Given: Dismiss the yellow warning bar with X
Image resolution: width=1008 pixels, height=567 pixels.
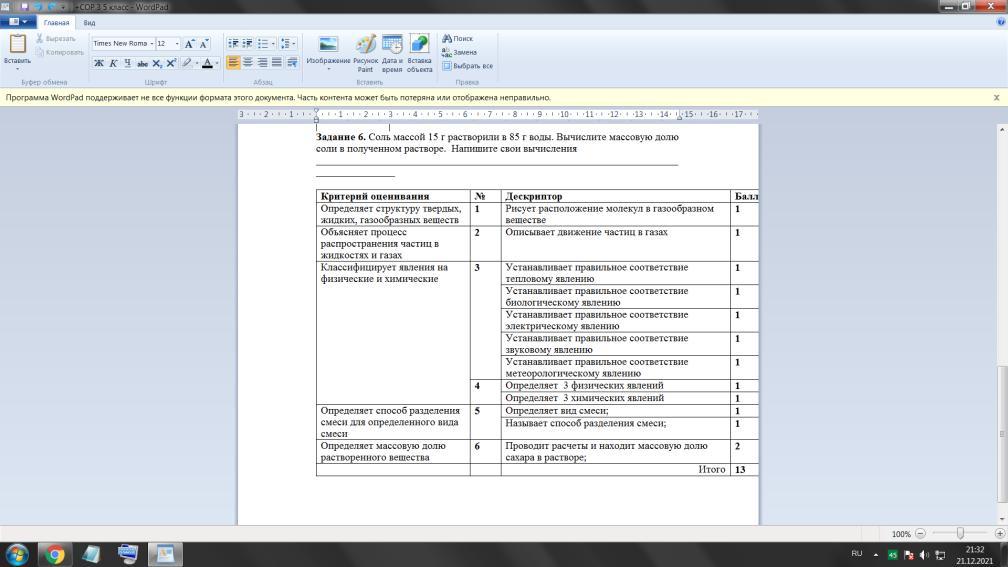Looking at the screenshot, I should (996, 98).
